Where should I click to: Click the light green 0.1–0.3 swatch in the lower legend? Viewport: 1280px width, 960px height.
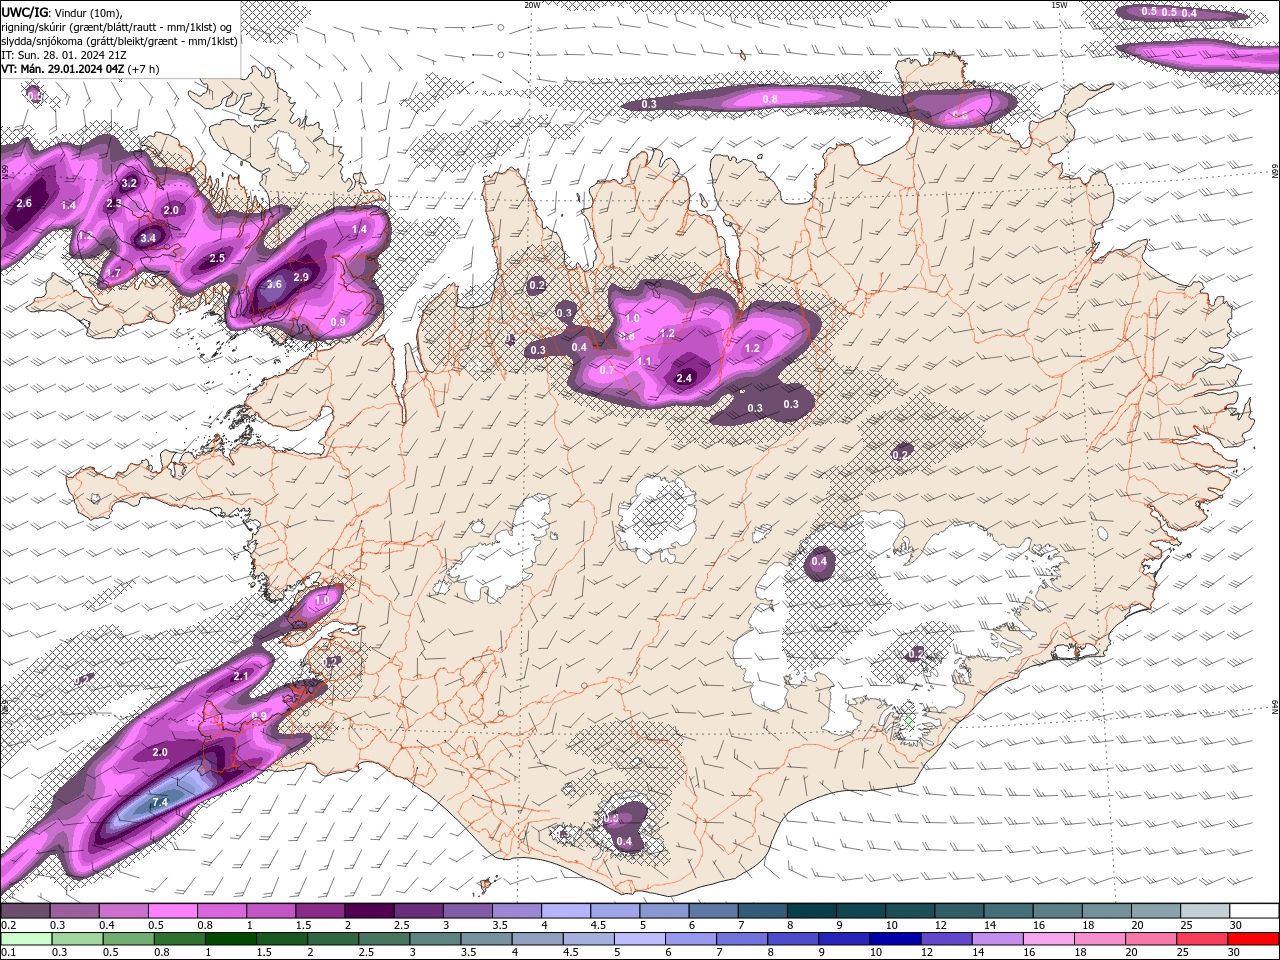(x=26, y=939)
